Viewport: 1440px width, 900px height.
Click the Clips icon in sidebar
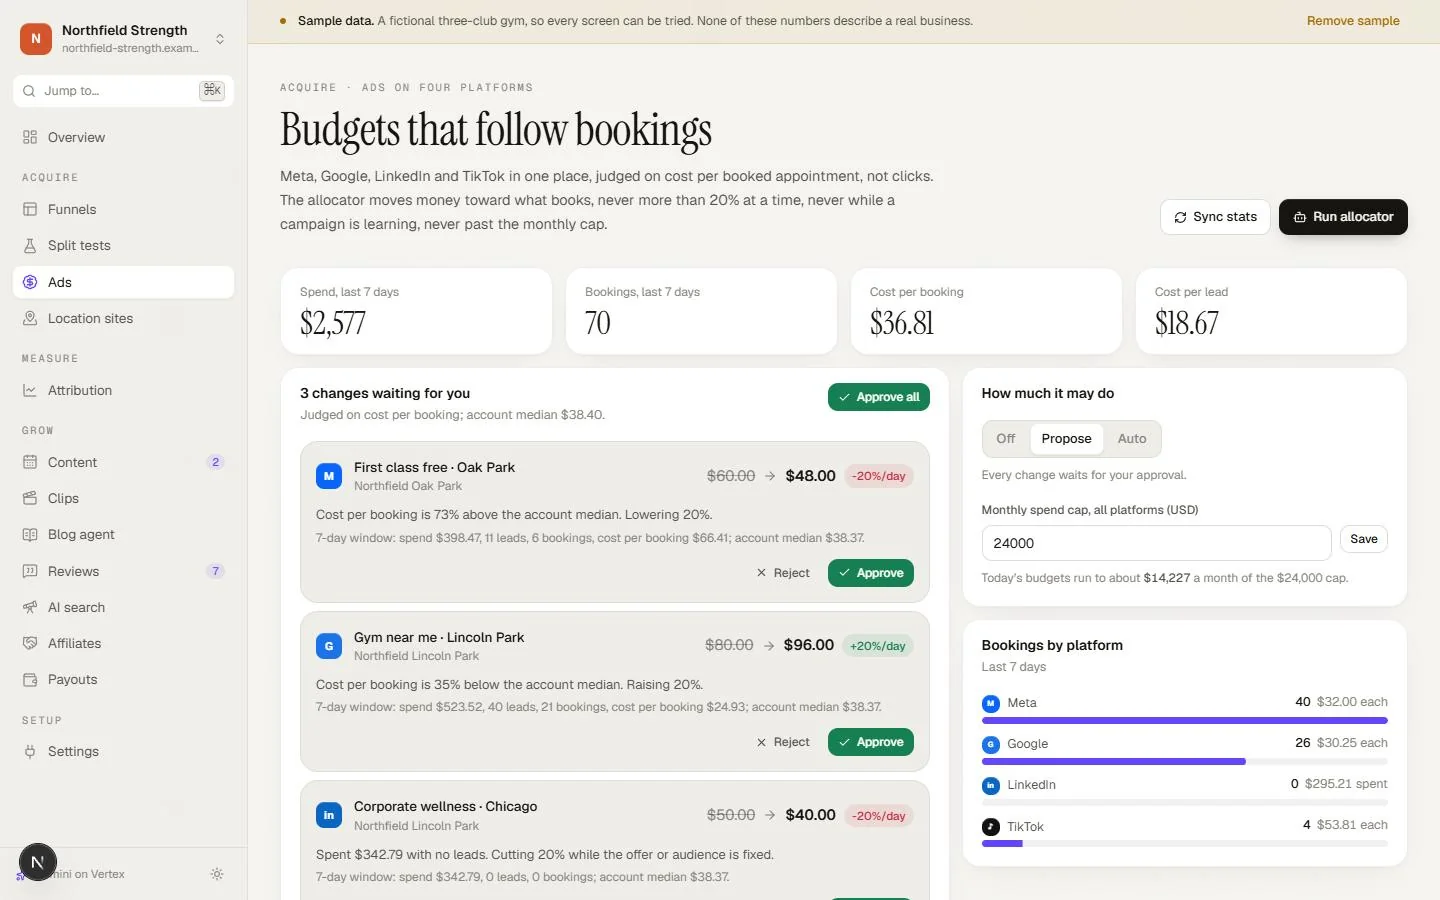pyautogui.click(x=30, y=498)
